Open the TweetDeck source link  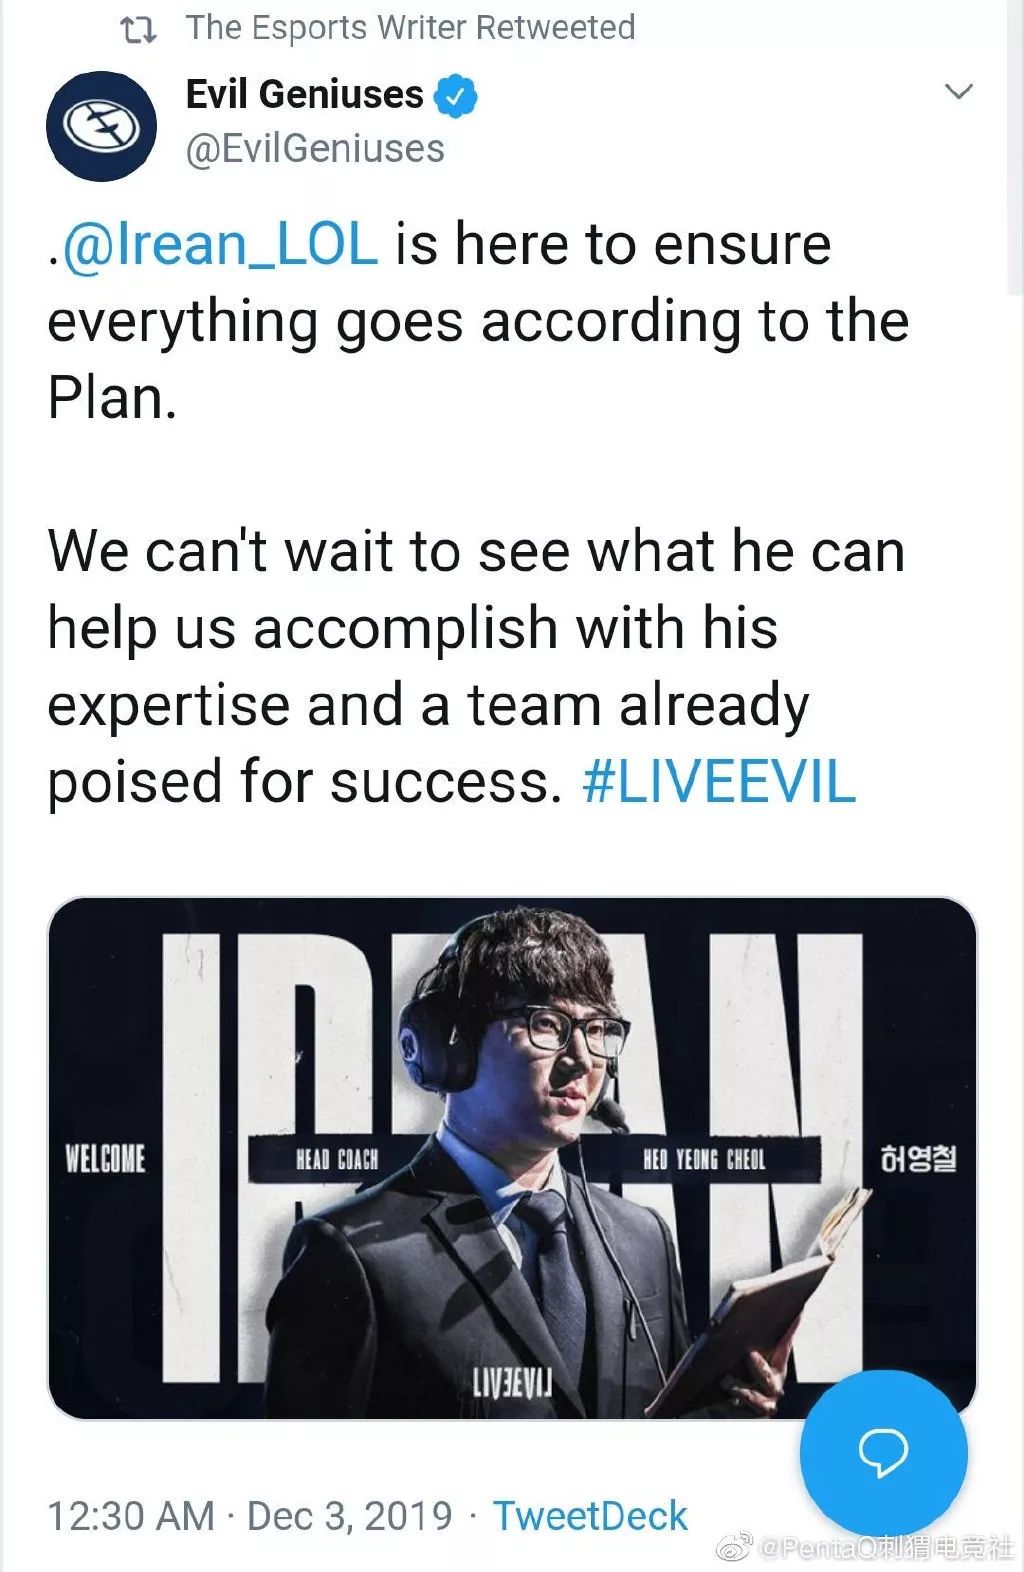click(590, 1516)
